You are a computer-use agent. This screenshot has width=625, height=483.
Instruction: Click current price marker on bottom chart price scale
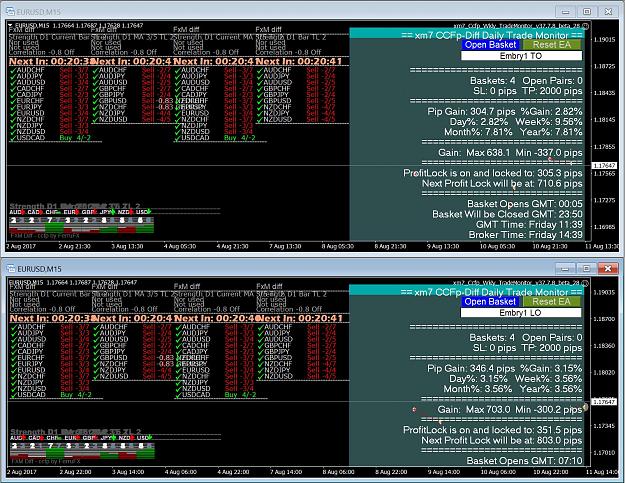click(604, 402)
